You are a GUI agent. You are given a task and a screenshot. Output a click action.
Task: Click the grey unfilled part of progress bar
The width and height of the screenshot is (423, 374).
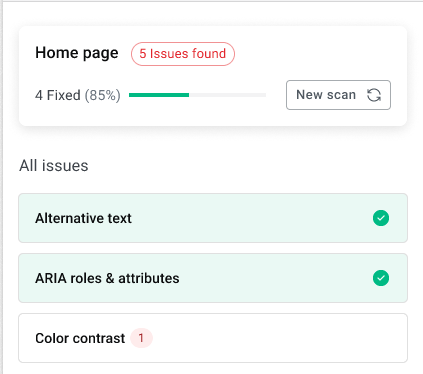(228, 95)
